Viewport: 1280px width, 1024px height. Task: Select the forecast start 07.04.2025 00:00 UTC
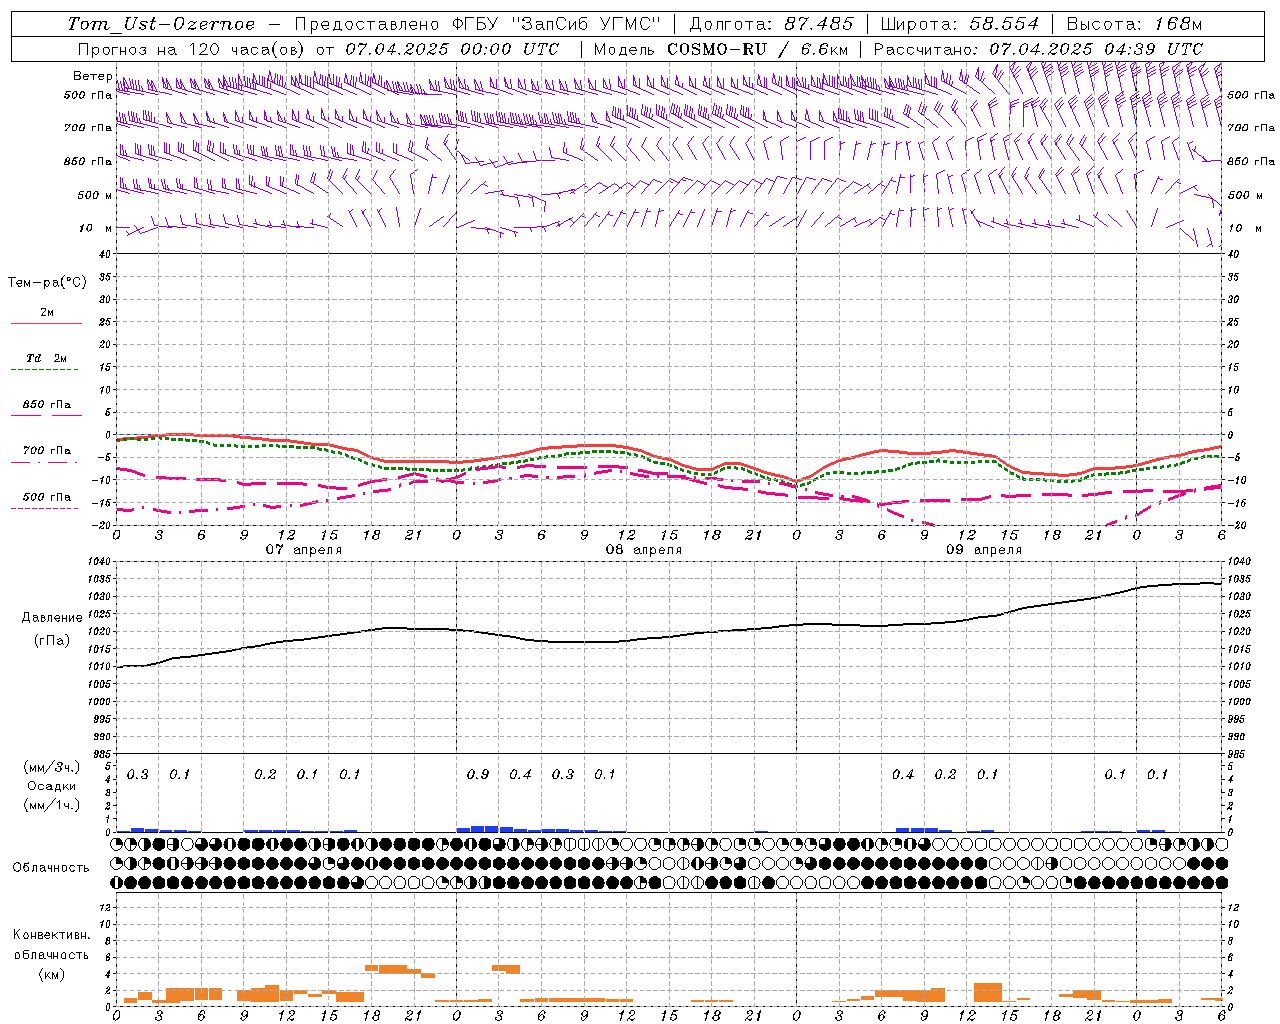point(451,49)
